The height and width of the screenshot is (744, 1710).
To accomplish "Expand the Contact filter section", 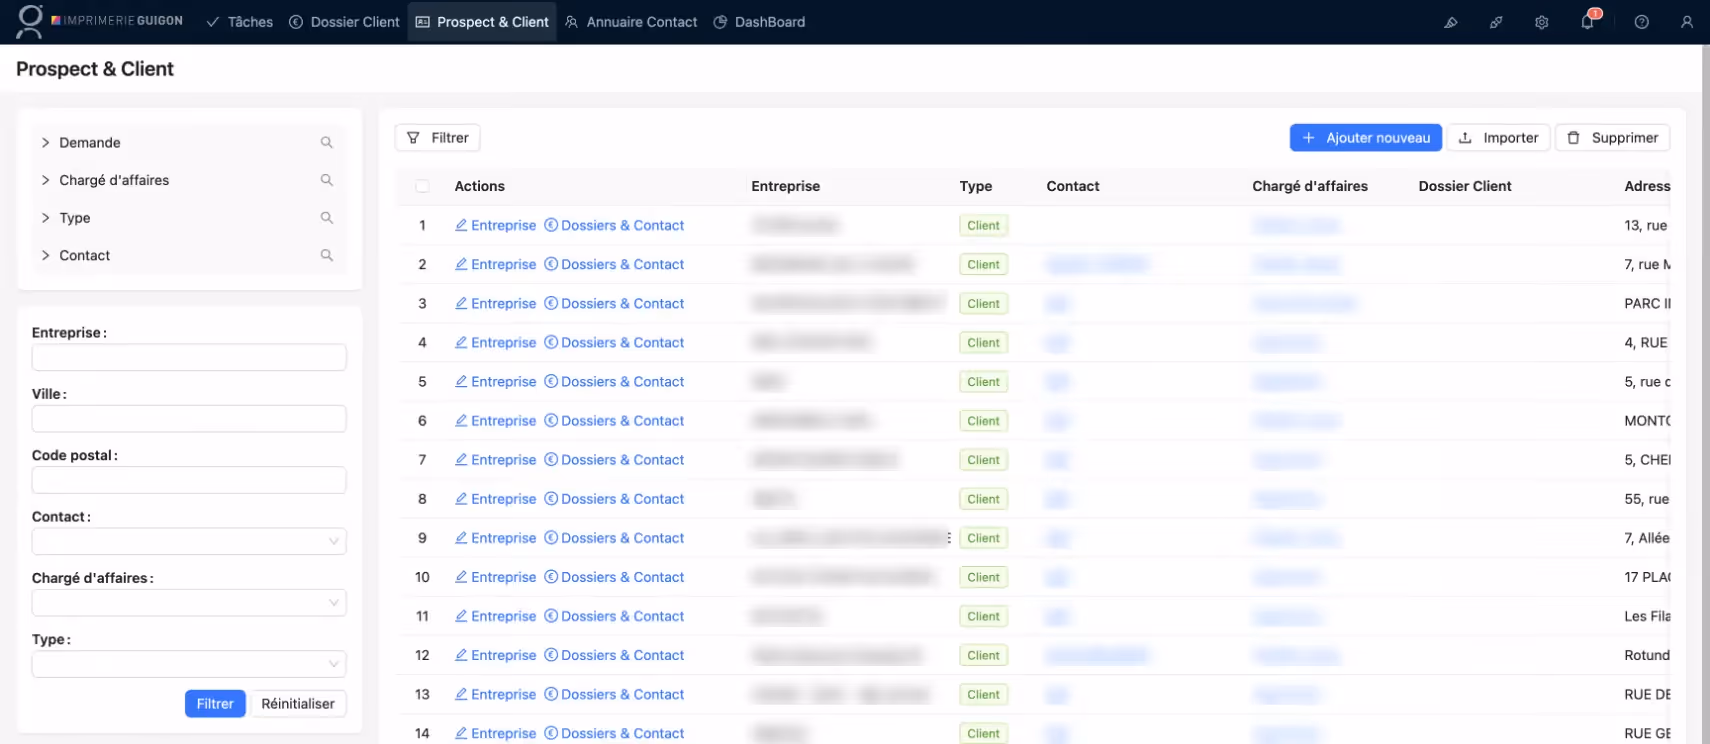I will (x=46, y=256).
